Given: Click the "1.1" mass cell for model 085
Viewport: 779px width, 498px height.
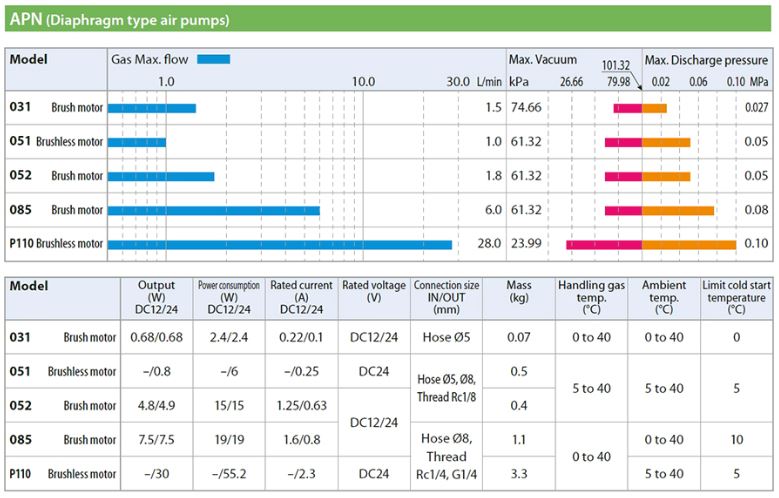Looking at the screenshot, I should pyautogui.click(x=519, y=440).
